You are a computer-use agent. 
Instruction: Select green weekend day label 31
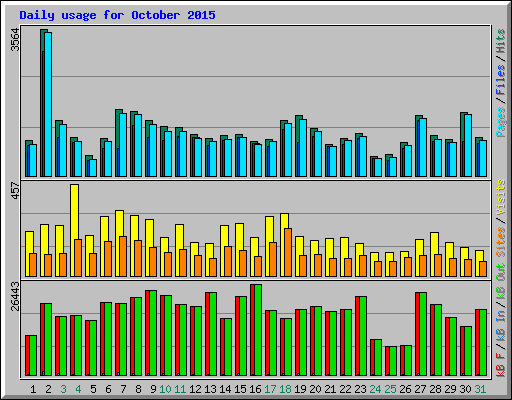click(480, 389)
